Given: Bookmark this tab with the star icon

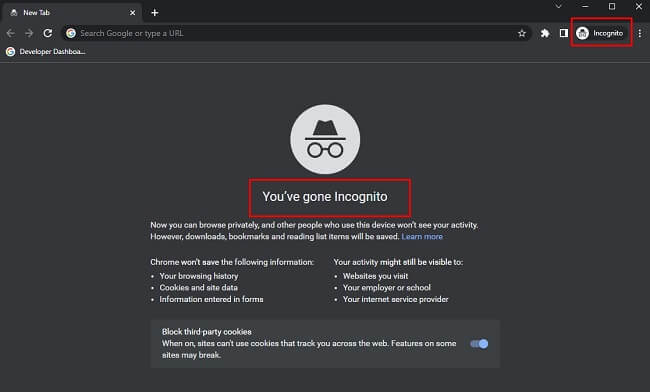Looking at the screenshot, I should pyautogui.click(x=521, y=33).
